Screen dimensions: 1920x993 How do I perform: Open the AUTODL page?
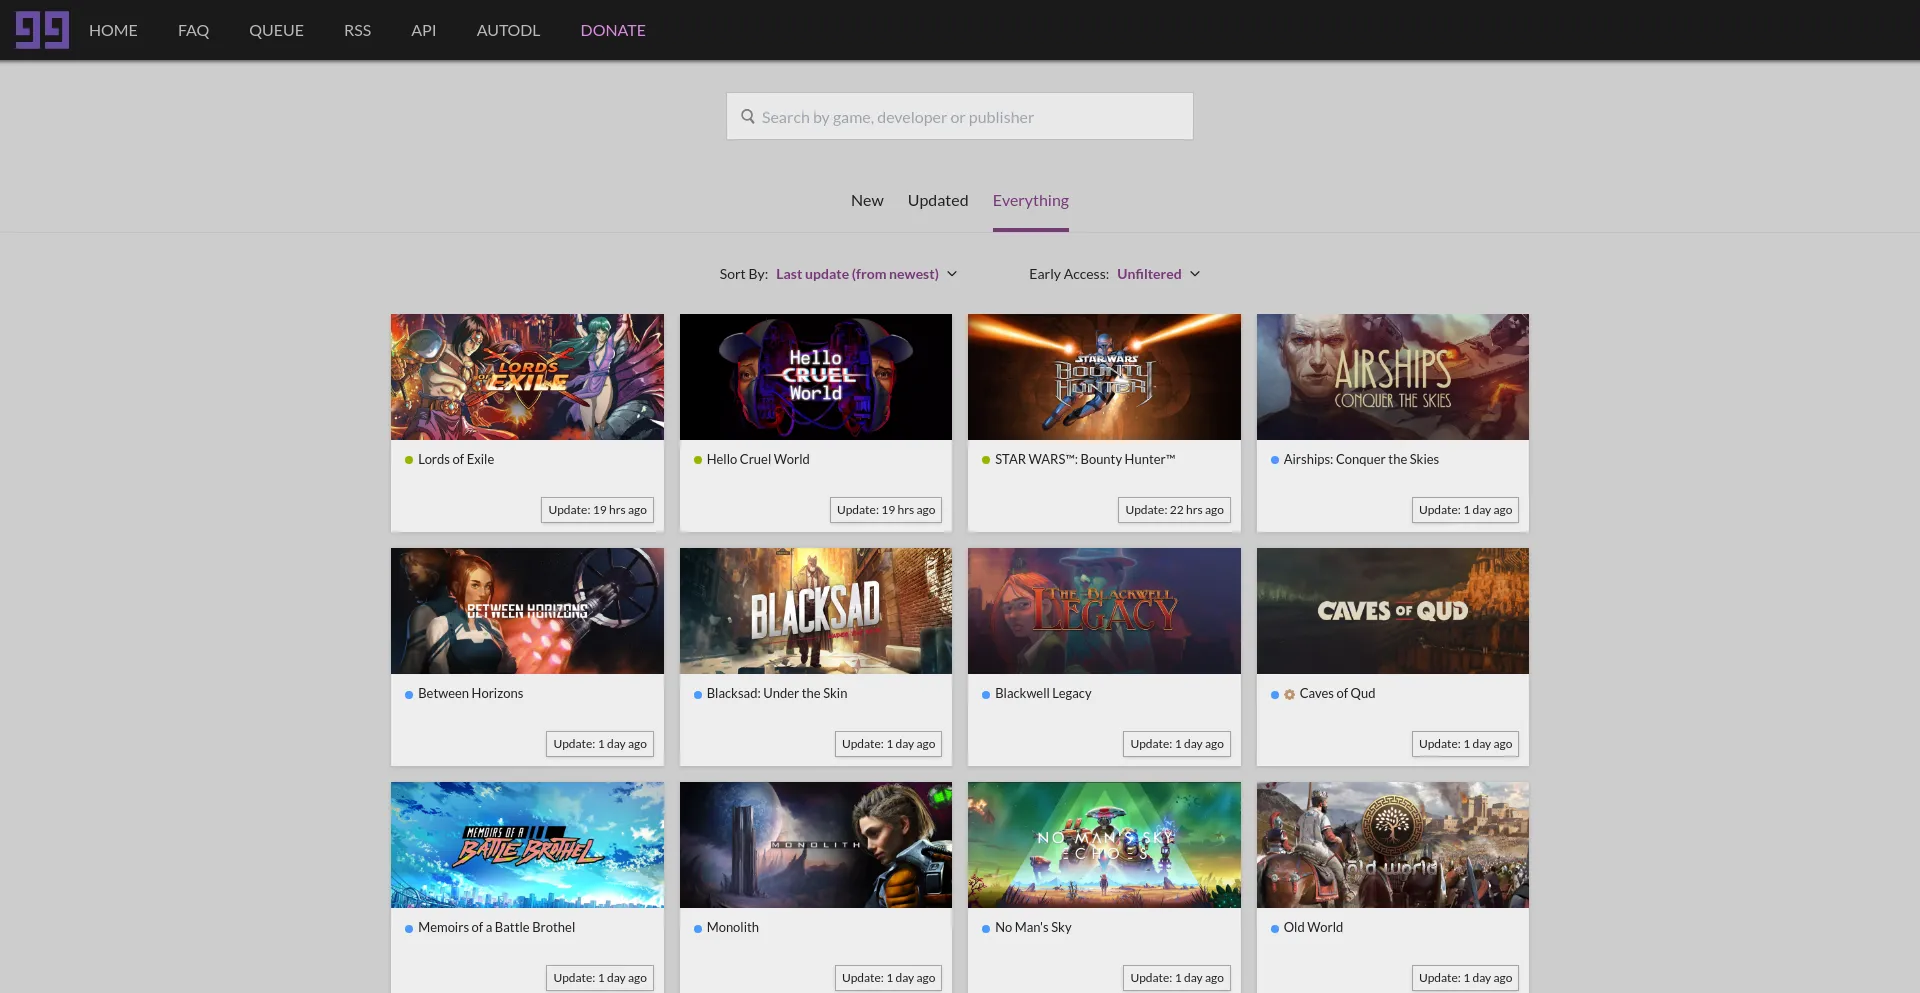point(508,30)
